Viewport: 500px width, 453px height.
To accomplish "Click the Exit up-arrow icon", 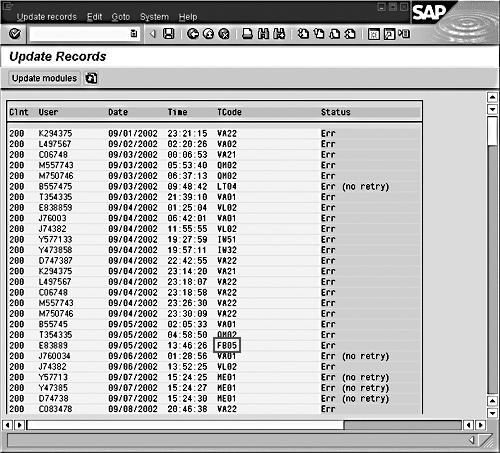I will click(209, 34).
